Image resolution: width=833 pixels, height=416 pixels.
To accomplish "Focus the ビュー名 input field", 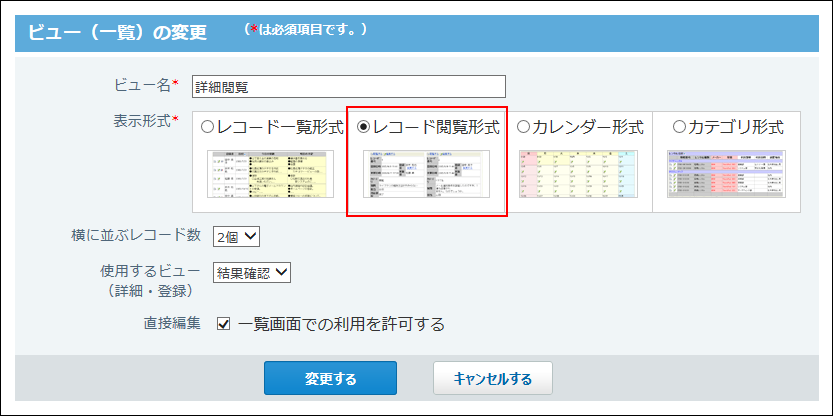I will (x=348, y=87).
